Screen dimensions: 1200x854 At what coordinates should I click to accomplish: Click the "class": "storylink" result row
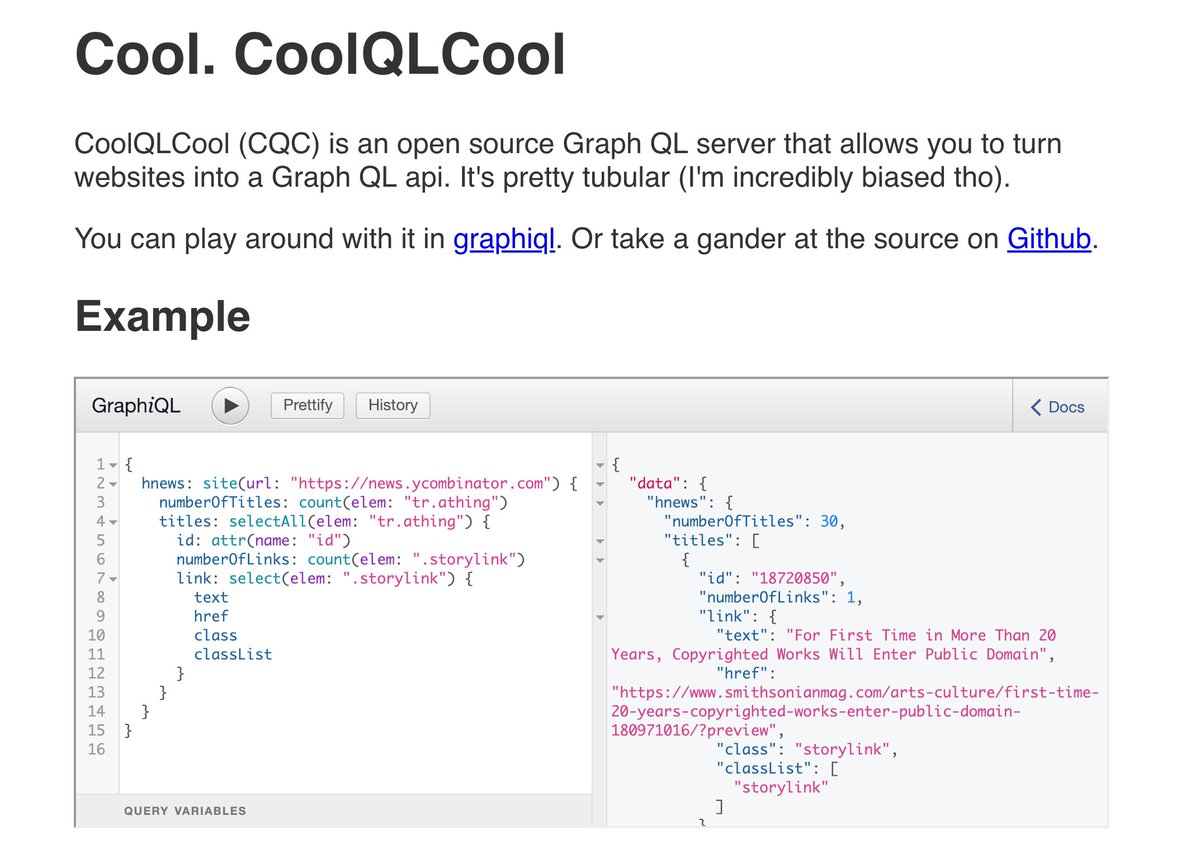coord(808,750)
